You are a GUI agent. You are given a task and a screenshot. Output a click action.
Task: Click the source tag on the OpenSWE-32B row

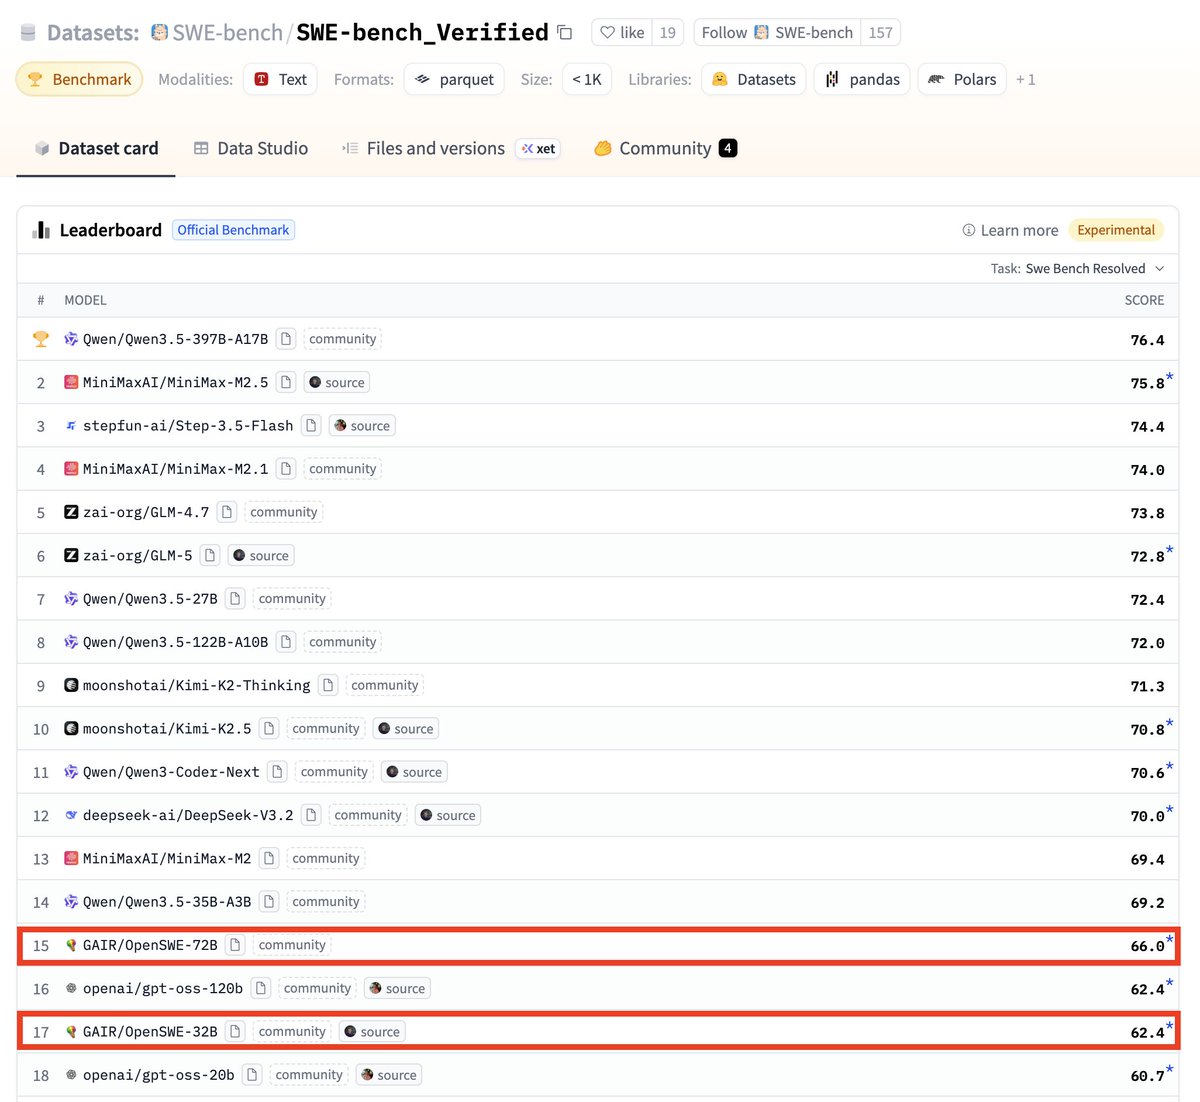coord(372,1032)
